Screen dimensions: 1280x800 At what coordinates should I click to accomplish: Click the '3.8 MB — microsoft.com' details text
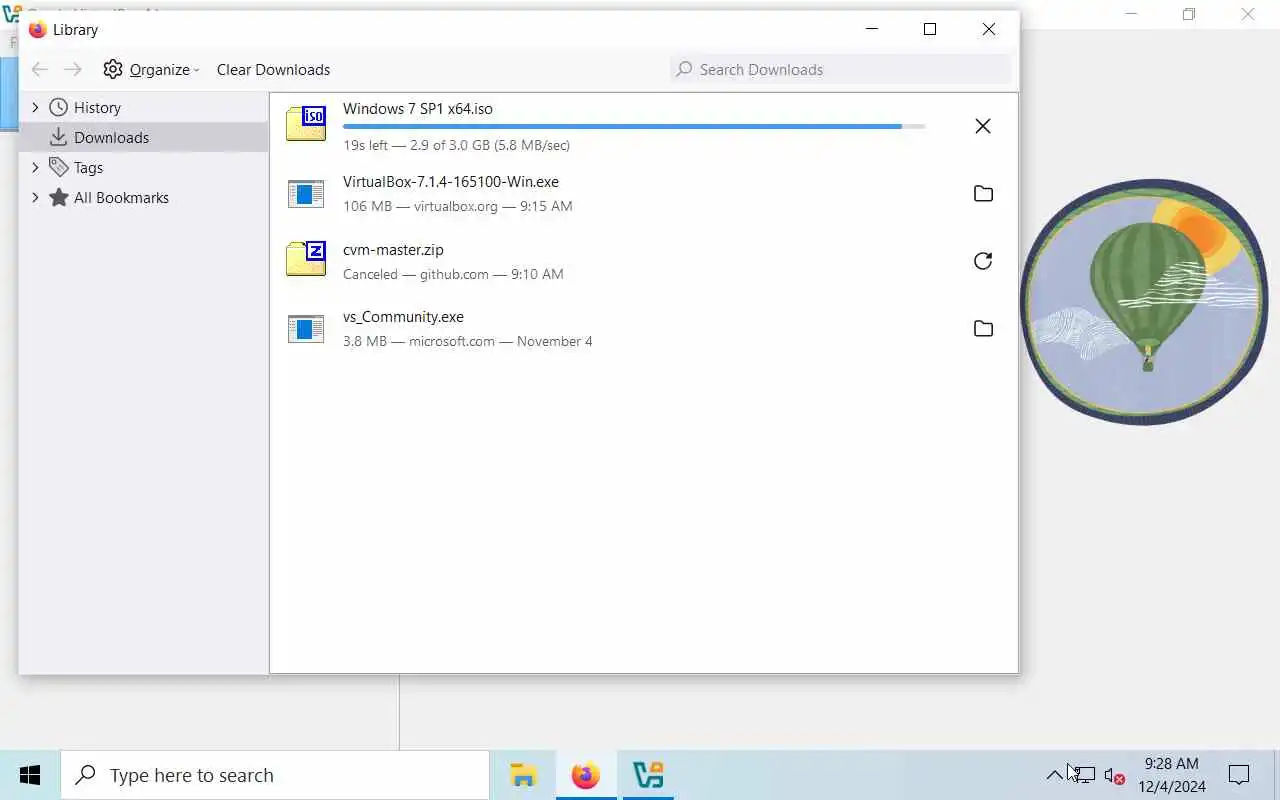click(x=468, y=341)
